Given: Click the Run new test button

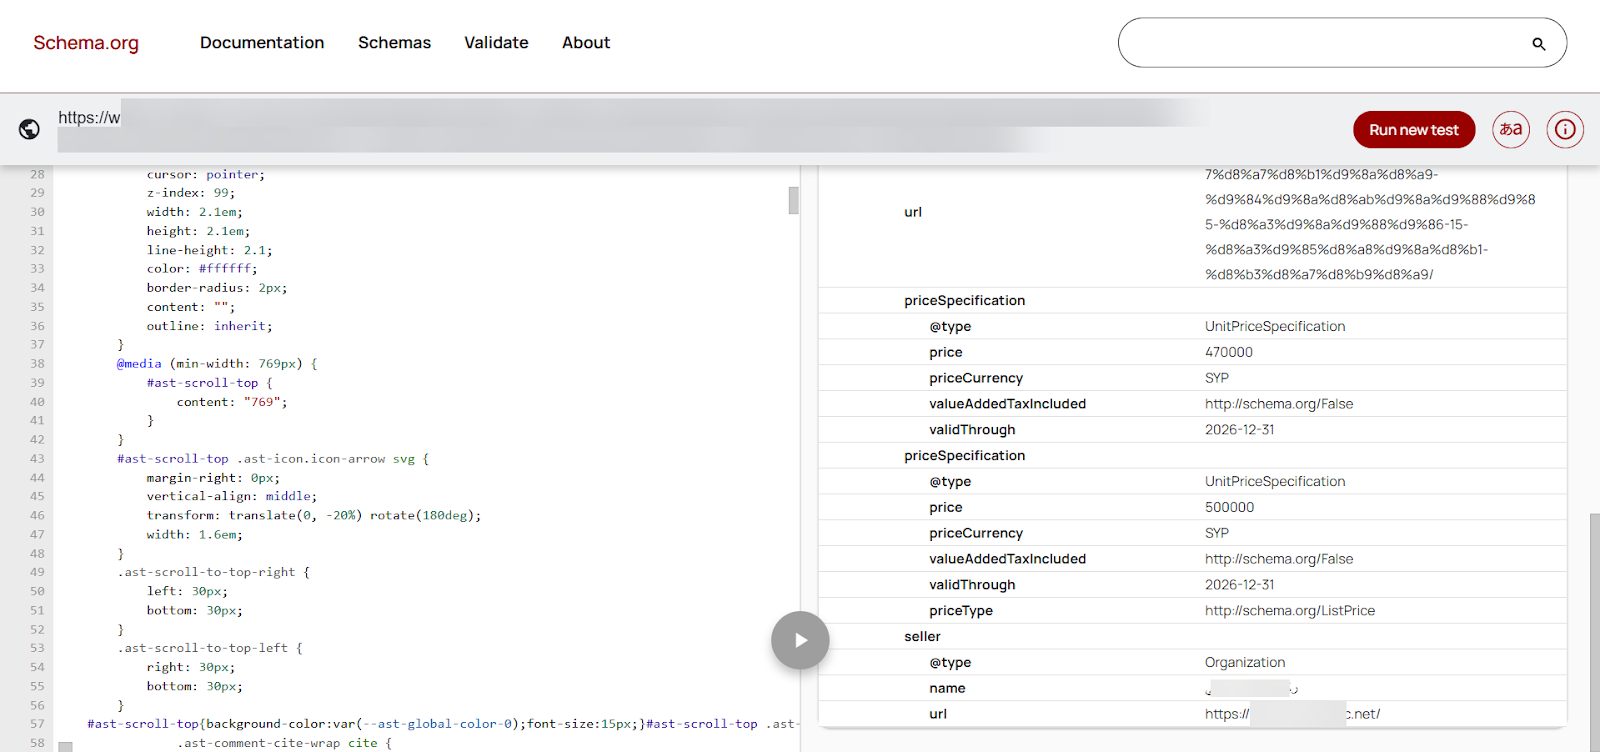Looking at the screenshot, I should tap(1414, 130).
